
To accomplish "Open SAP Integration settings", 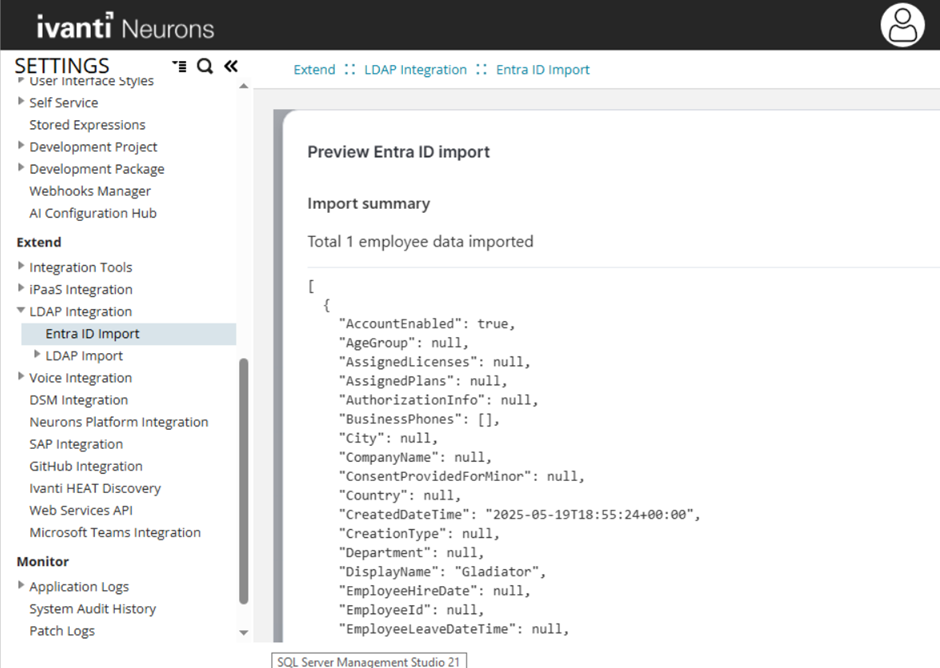I will [x=76, y=443].
